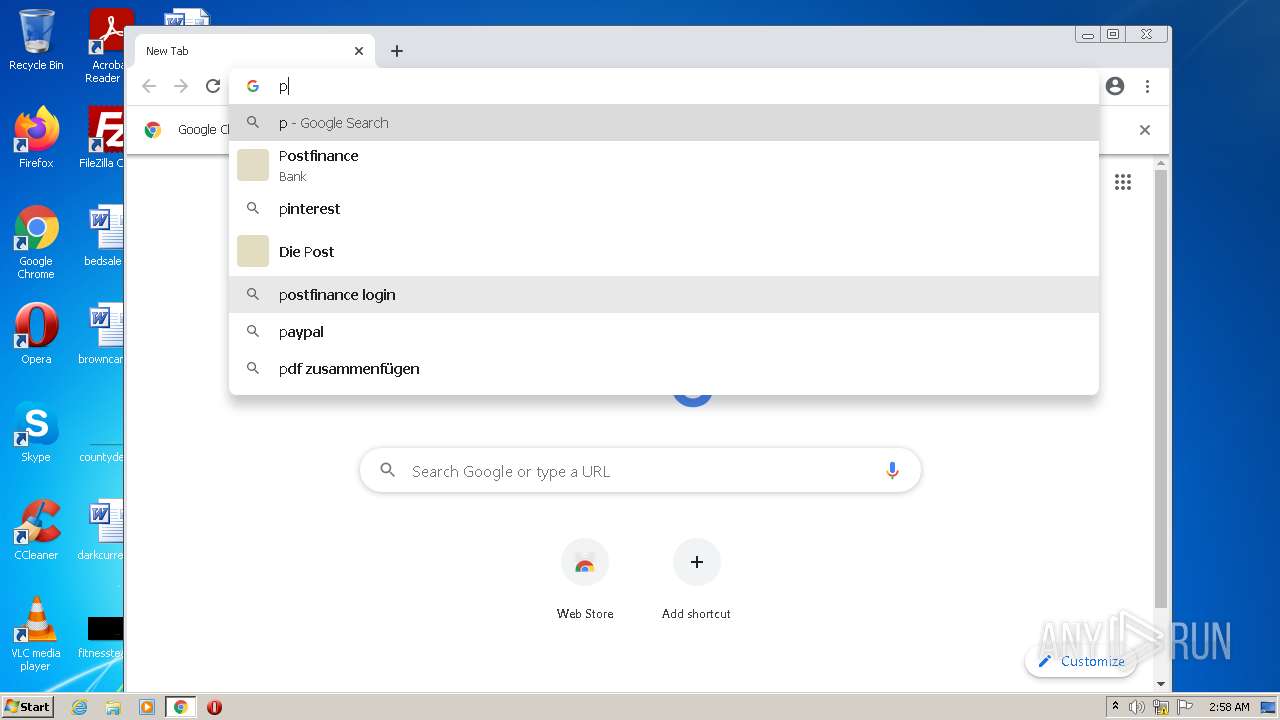
Task: Select the postfinance login suggestion
Action: pos(664,295)
